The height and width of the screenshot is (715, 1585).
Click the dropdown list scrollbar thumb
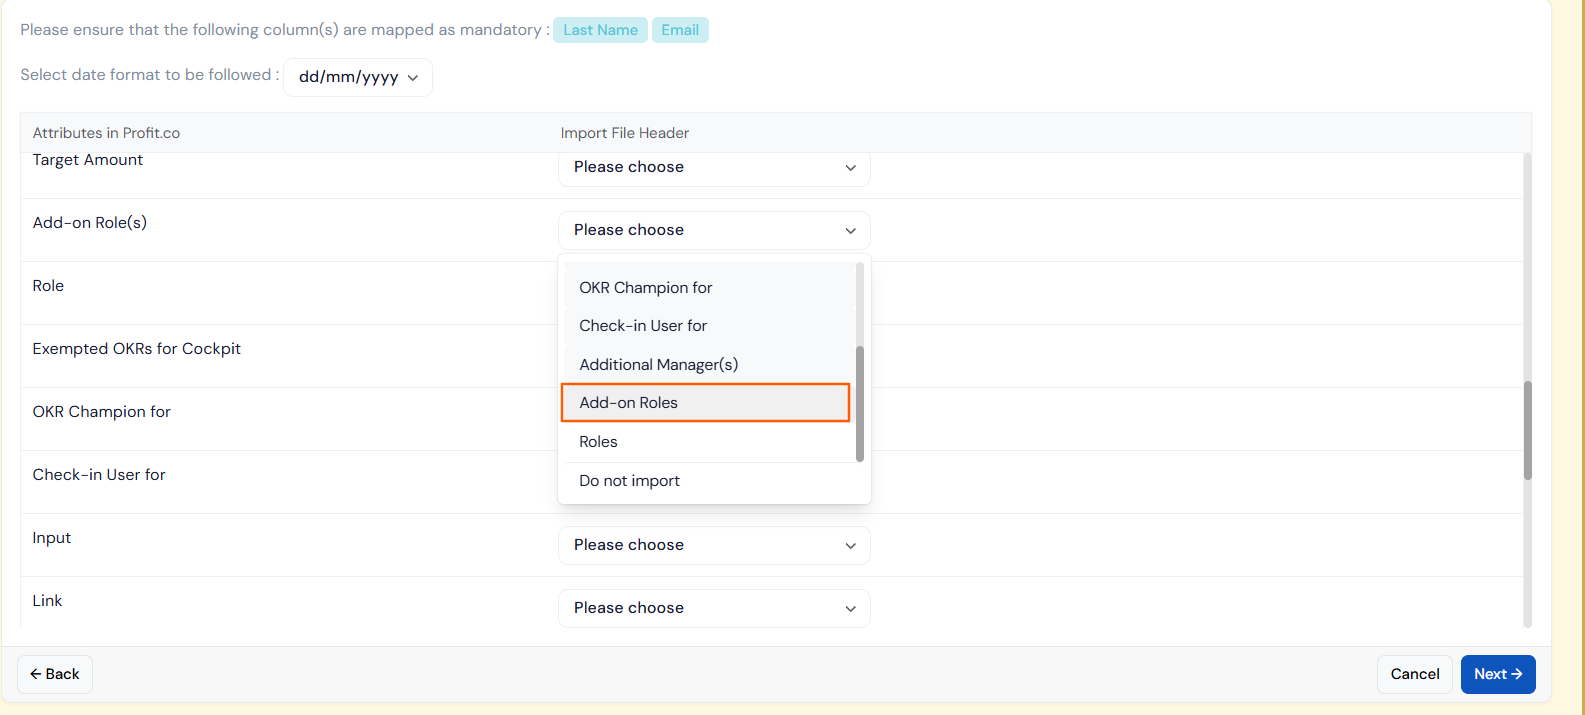[860, 404]
